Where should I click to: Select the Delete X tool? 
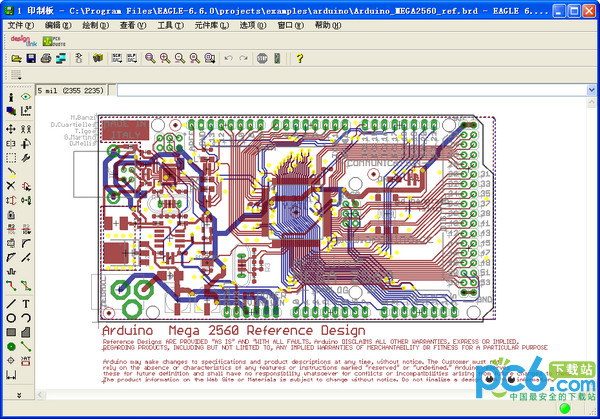(11, 186)
